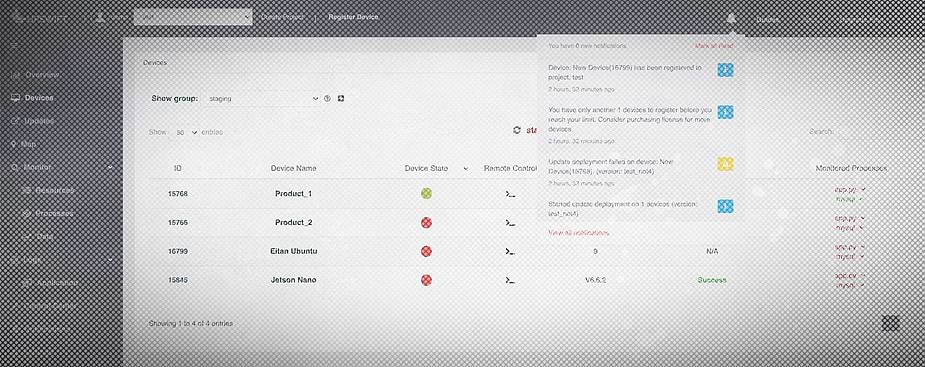Click the Register Device link
The height and width of the screenshot is (367, 925).
(x=353, y=17)
